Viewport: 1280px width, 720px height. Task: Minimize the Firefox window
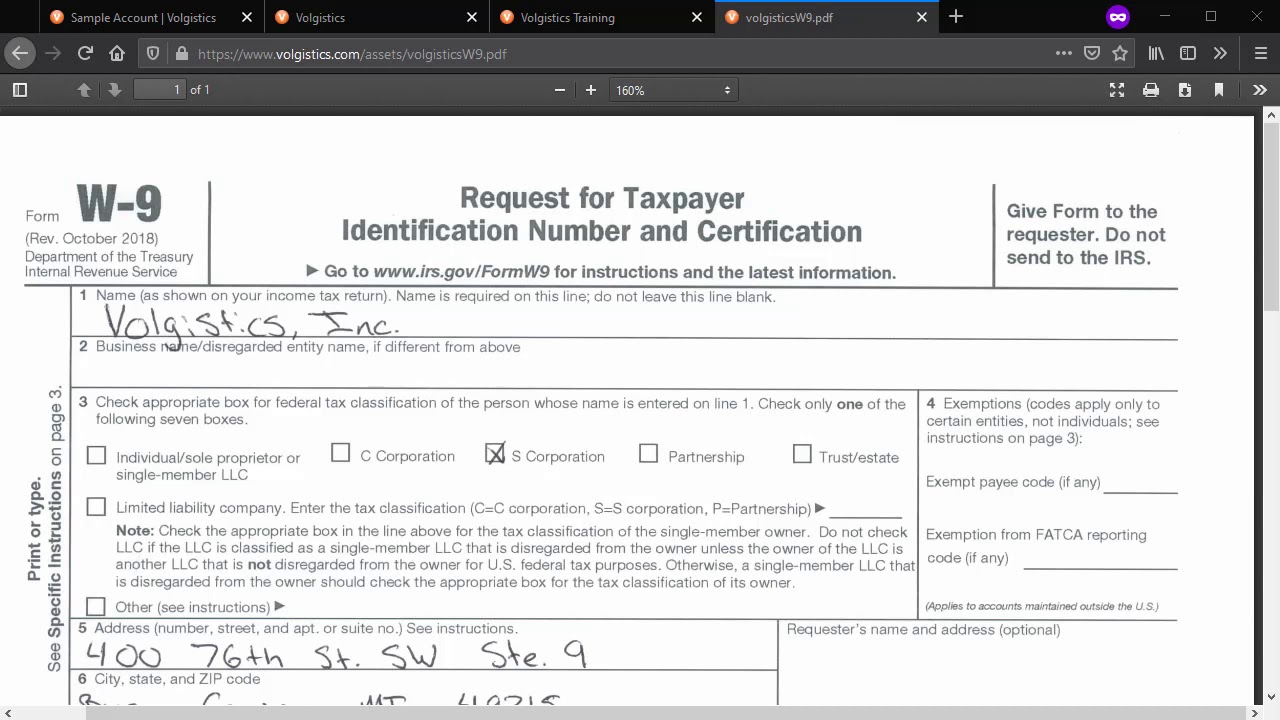point(1165,17)
